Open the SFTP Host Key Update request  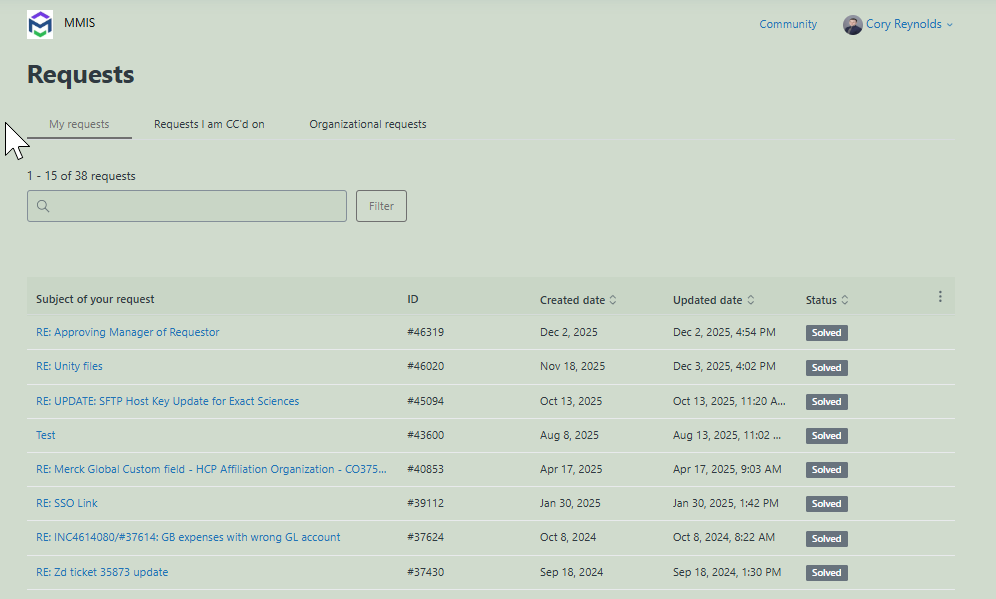167,402
